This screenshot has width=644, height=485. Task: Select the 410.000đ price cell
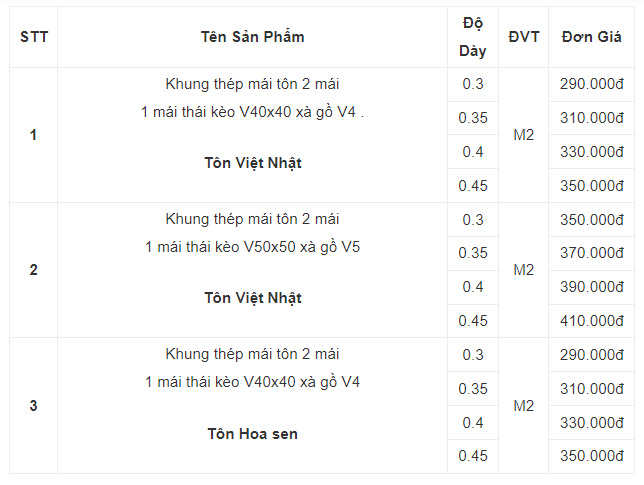592,321
